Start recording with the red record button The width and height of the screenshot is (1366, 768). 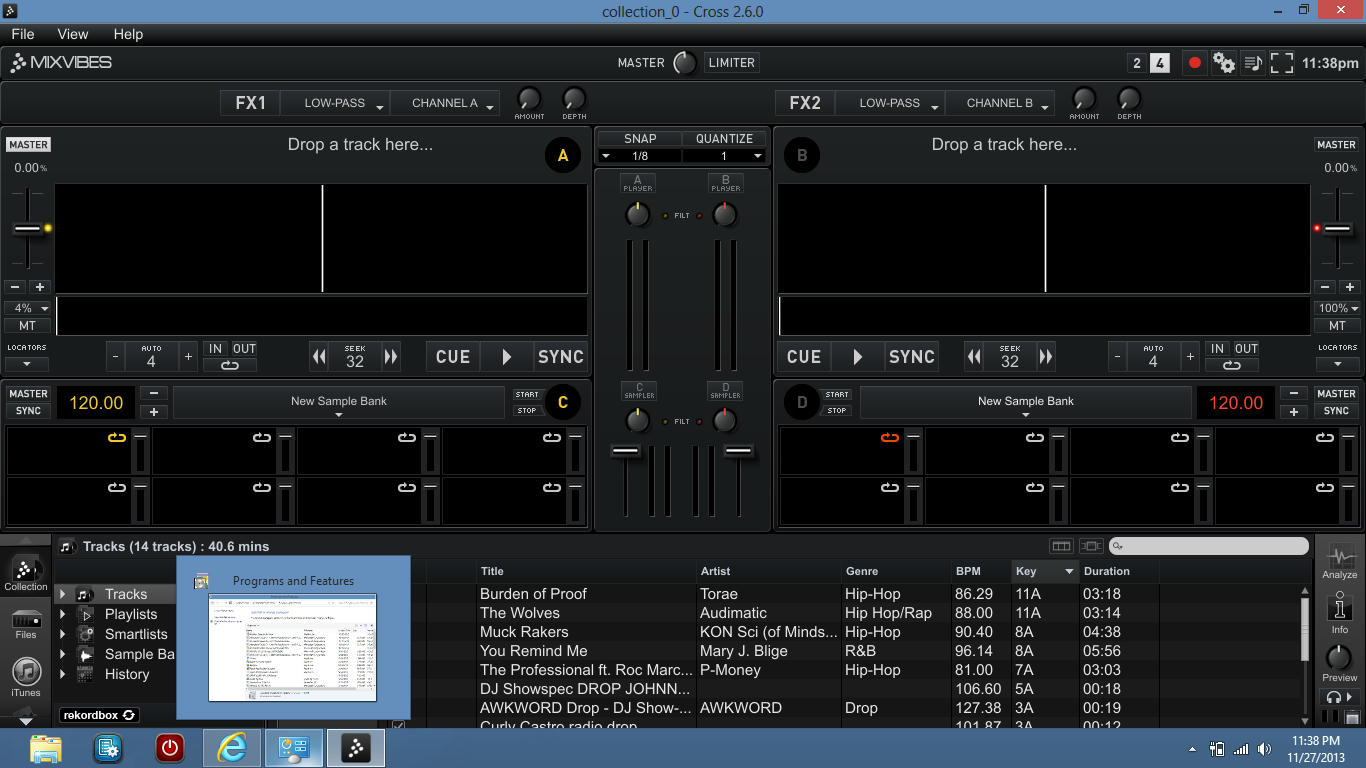(x=1194, y=63)
